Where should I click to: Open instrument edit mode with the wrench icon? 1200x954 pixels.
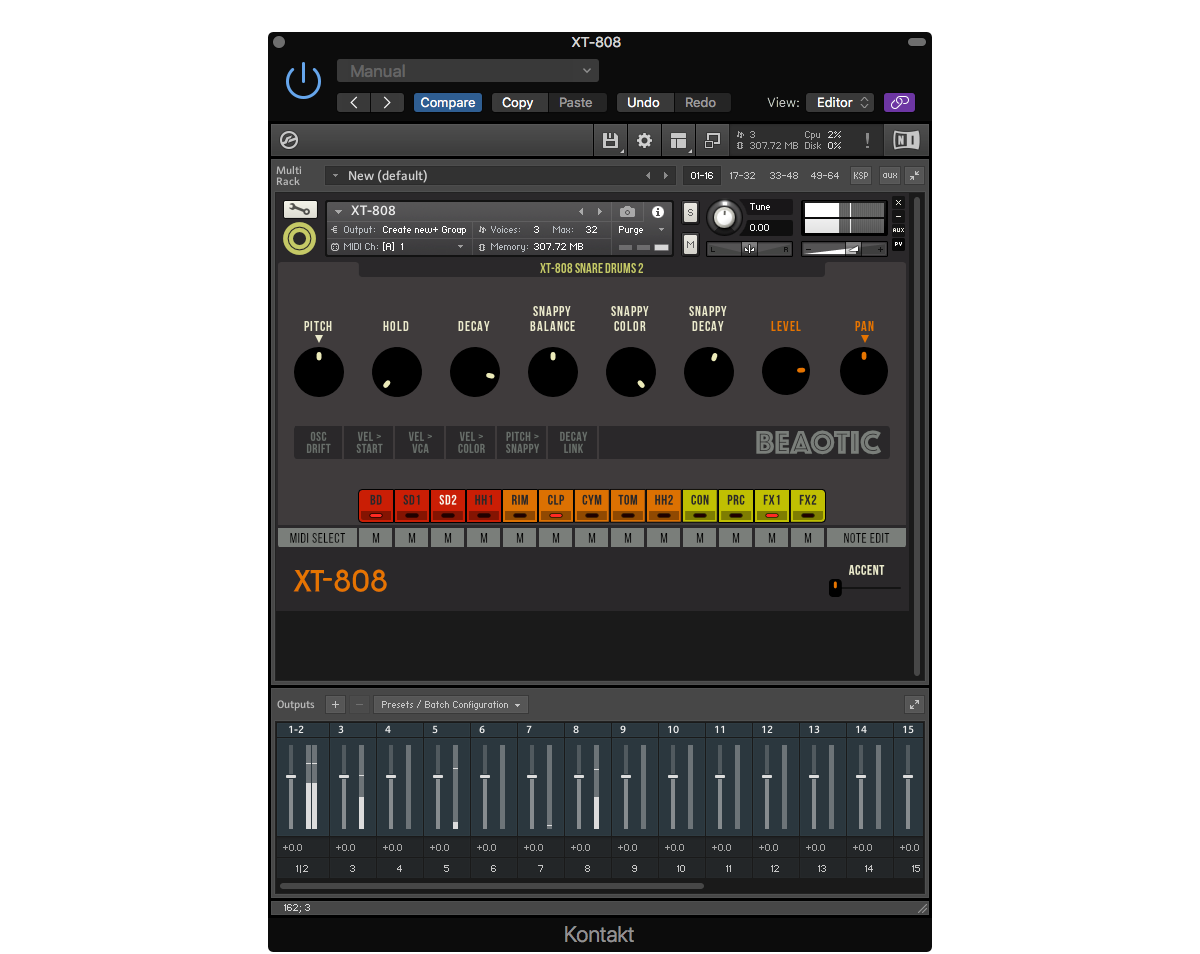[300, 210]
